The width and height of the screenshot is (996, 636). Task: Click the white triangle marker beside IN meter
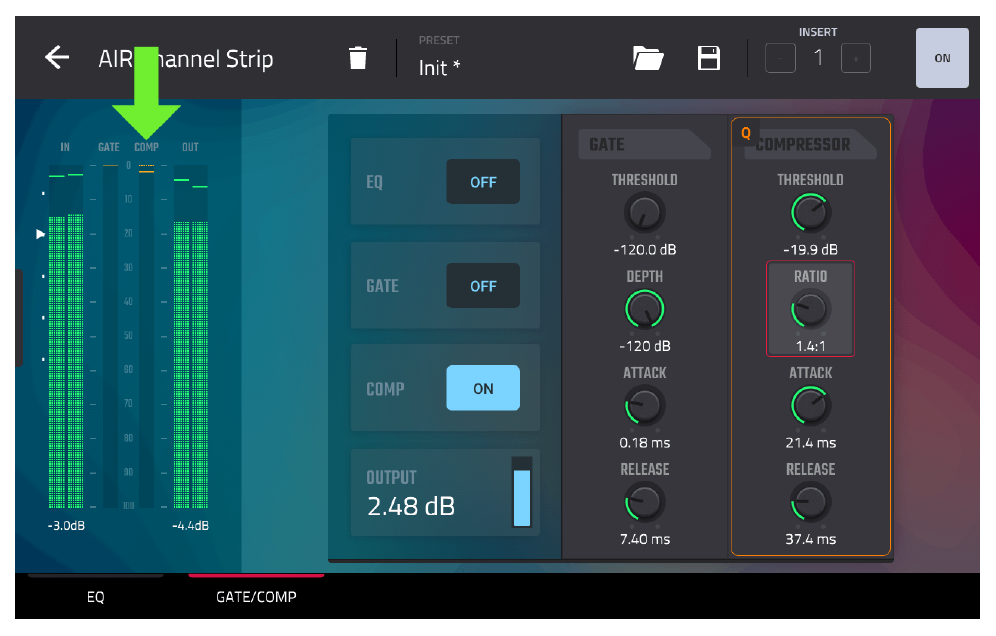[x=41, y=234]
